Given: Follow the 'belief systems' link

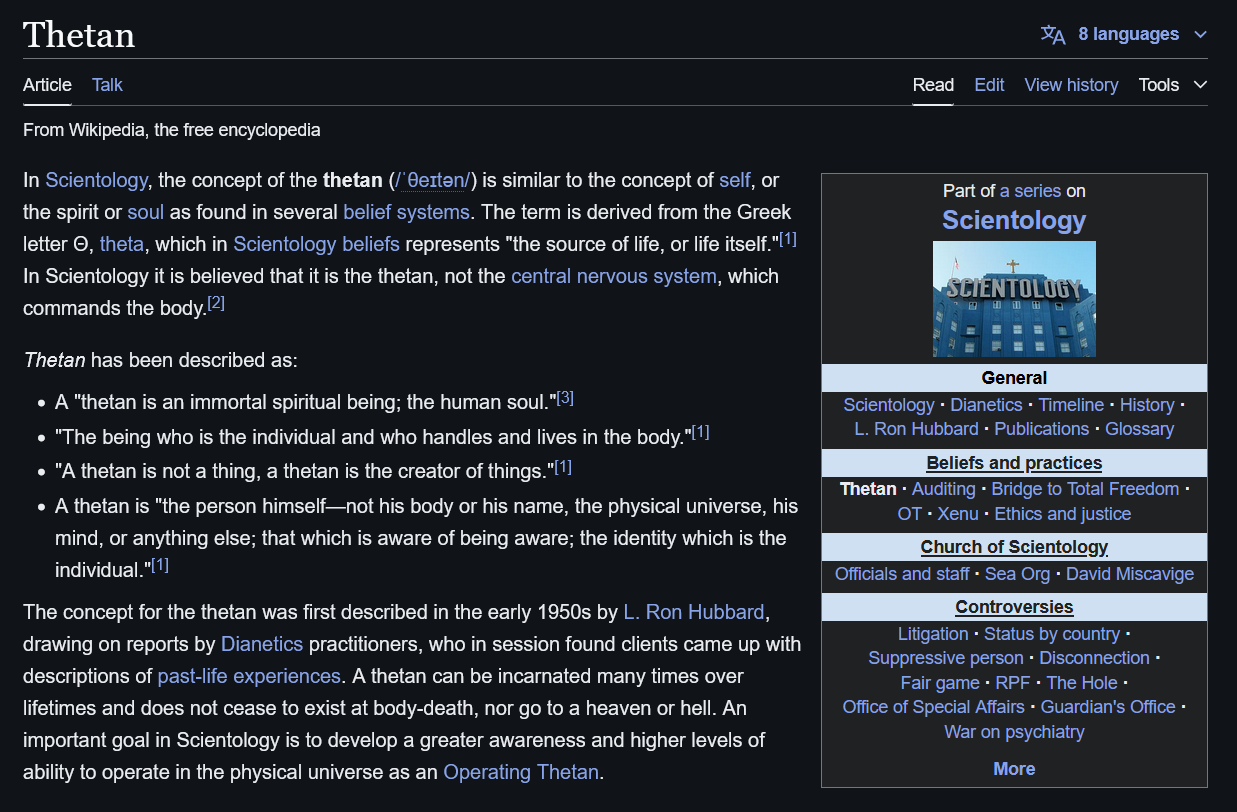Looking at the screenshot, I should click(406, 212).
